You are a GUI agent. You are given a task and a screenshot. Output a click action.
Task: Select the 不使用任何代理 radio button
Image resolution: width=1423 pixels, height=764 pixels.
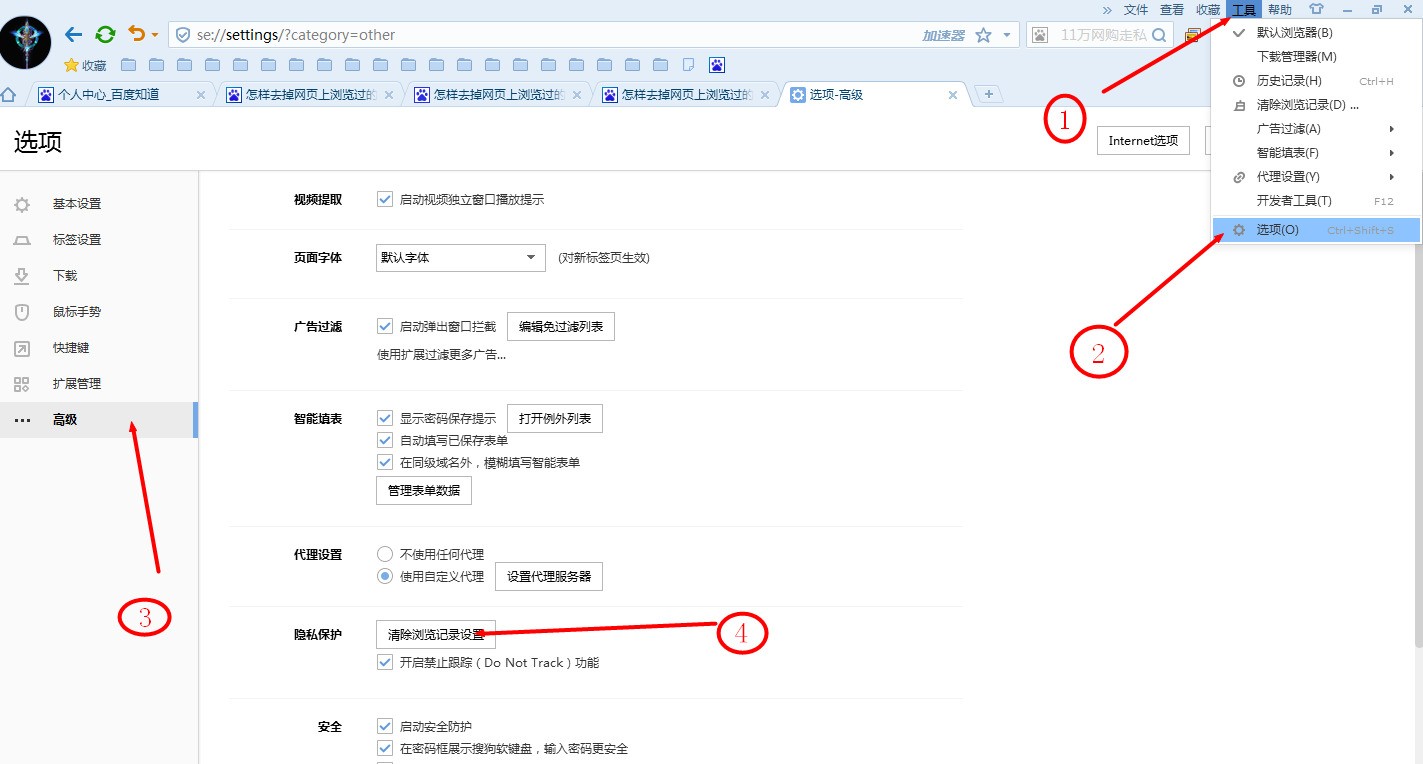pyautogui.click(x=384, y=553)
